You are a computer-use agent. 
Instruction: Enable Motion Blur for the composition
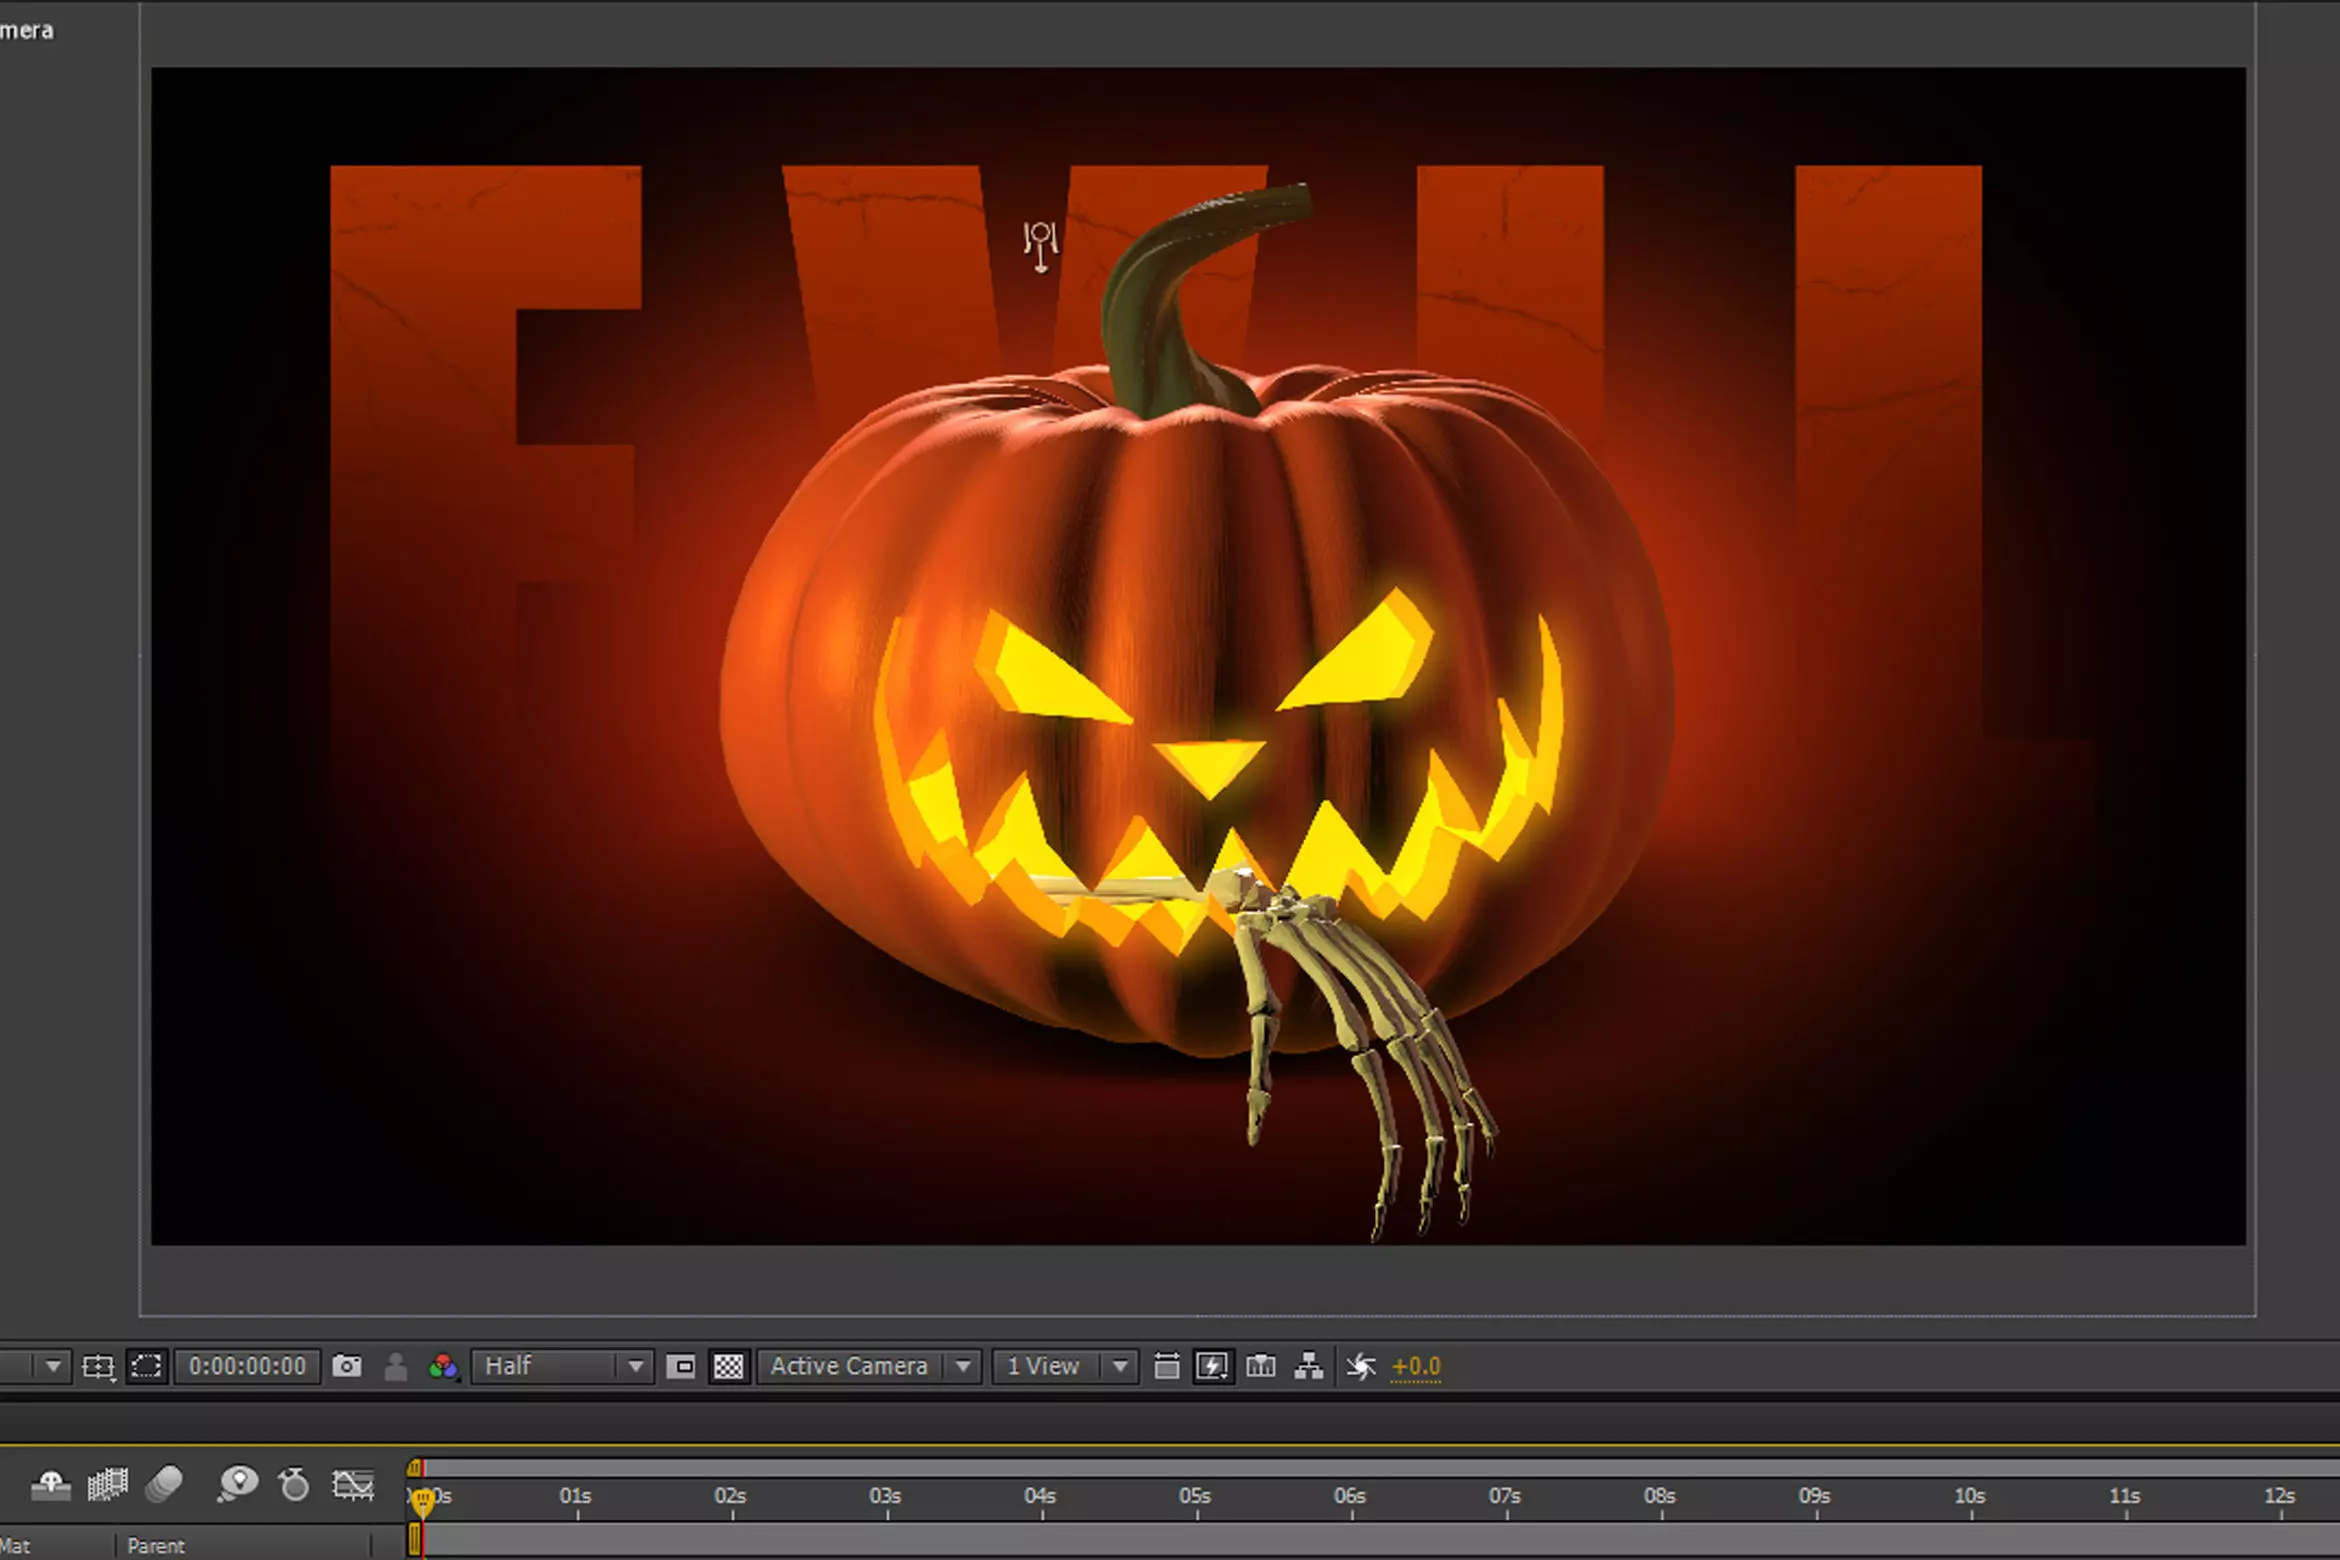164,1485
